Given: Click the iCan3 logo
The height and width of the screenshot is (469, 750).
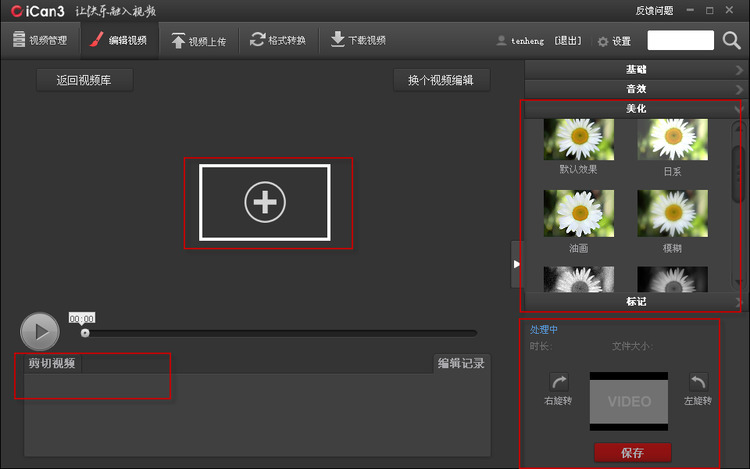Looking at the screenshot, I should [x=37, y=11].
